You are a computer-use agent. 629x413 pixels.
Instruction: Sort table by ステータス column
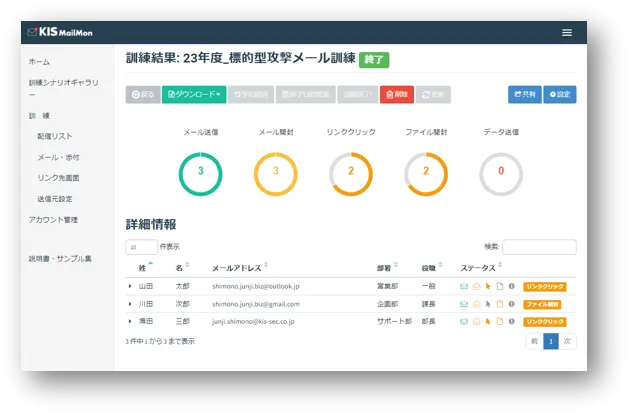pos(481,268)
